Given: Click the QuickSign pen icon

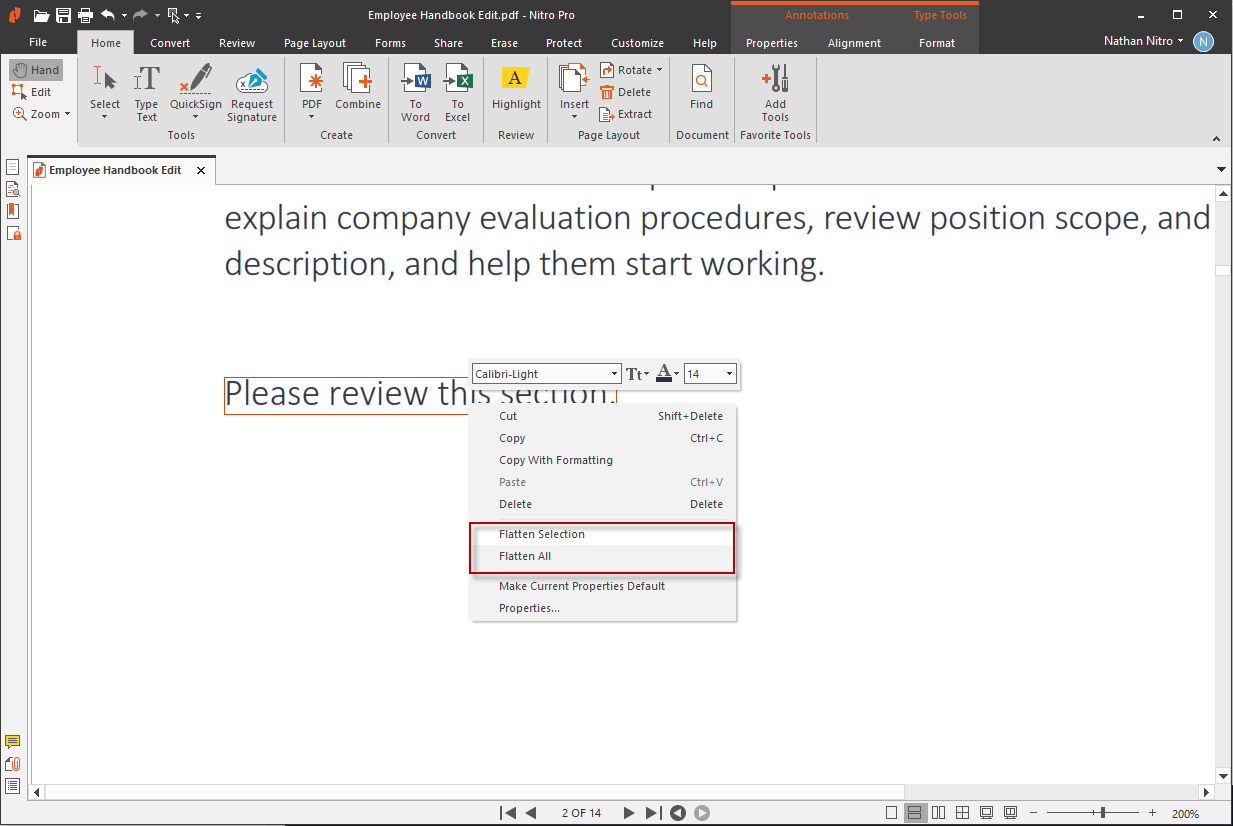Looking at the screenshot, I should (x=195, y=80).
